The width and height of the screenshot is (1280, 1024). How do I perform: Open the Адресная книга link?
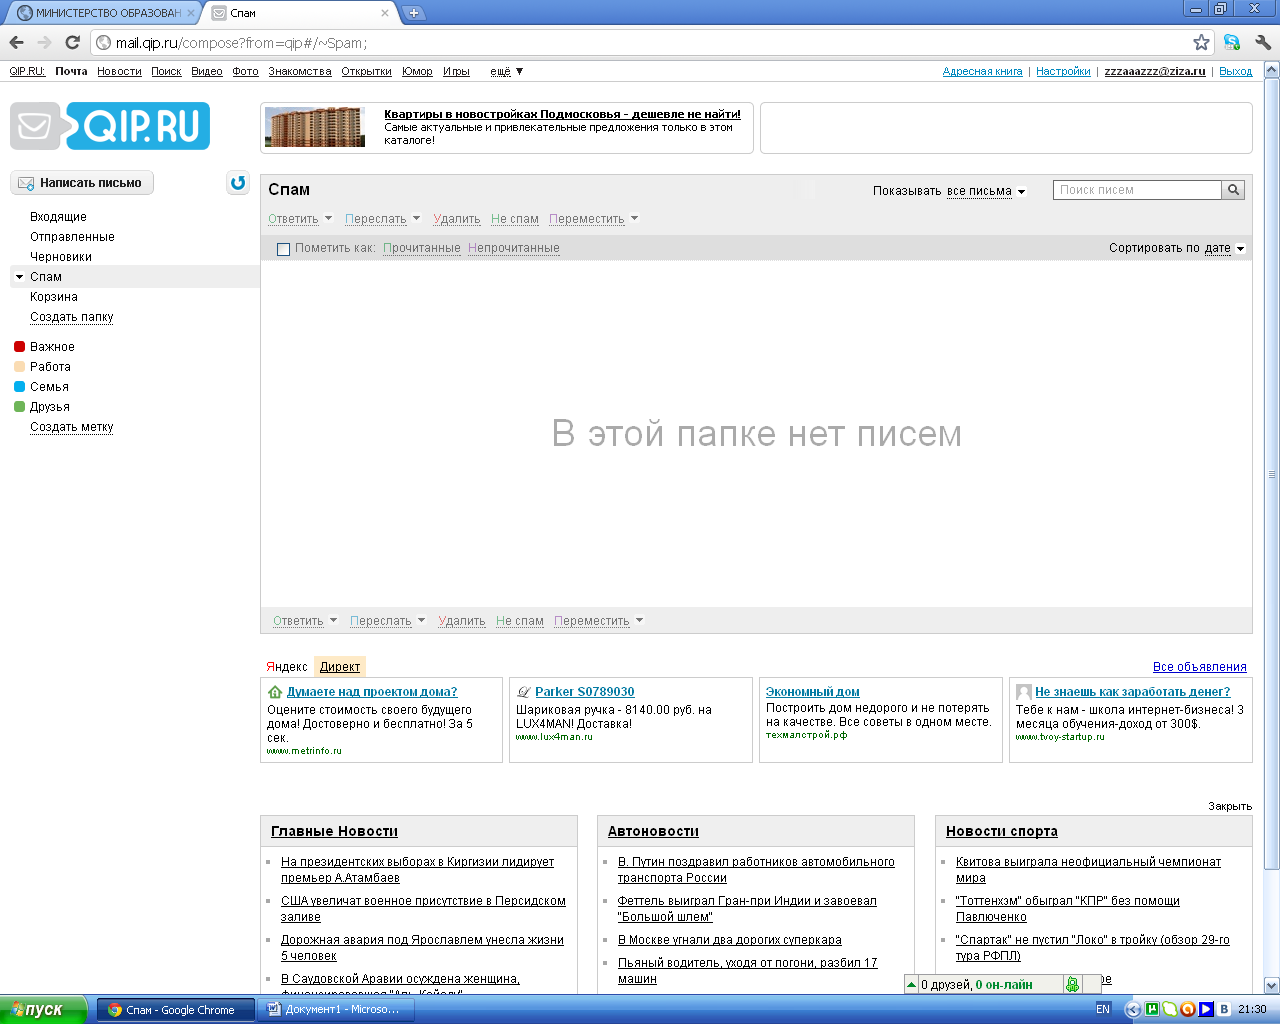click(x=982, y=71)
